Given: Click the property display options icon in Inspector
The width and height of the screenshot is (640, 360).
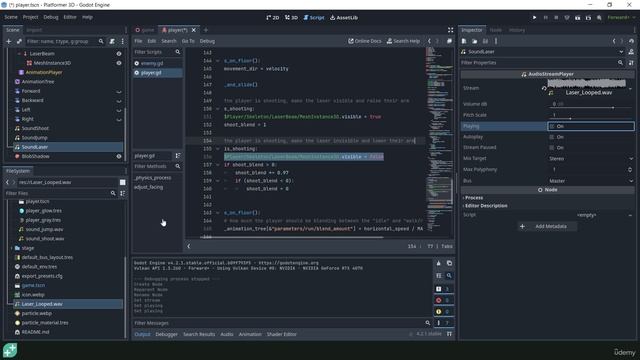Looking at the screenshot, I should (631, 63).
